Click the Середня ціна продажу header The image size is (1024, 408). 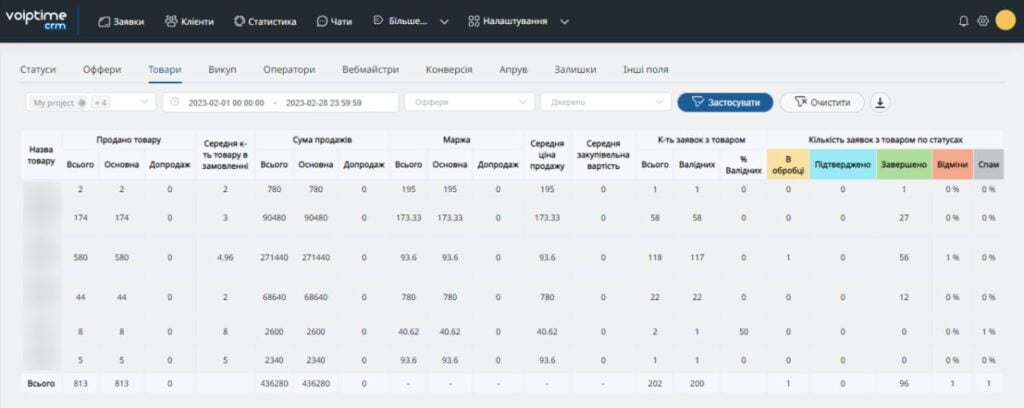547,155
